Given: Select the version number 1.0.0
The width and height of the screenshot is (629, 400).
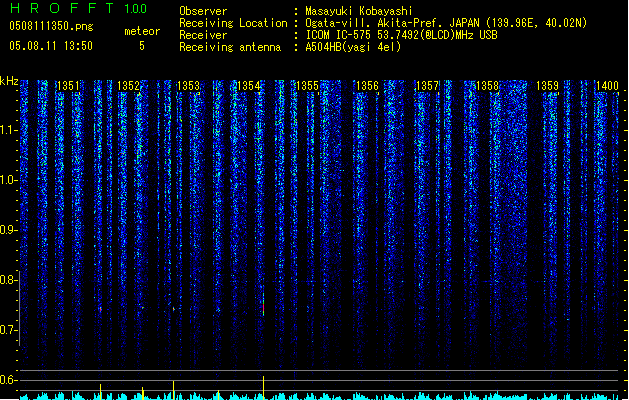Looking at the screenshot, I should click(136, 9).
